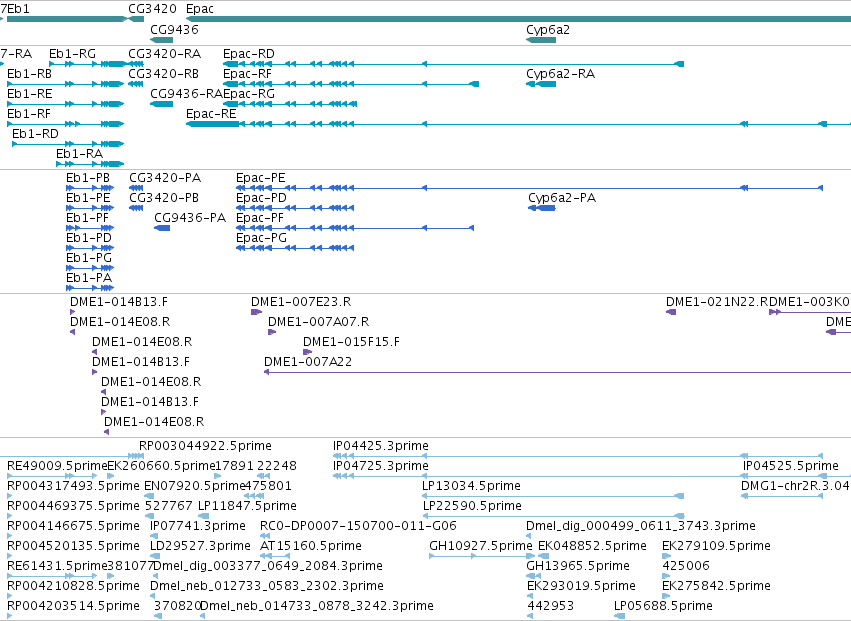This screenshot has height=621, width=851.
Task: Select the Epac-PE protein label
Action: pos(261,178)
